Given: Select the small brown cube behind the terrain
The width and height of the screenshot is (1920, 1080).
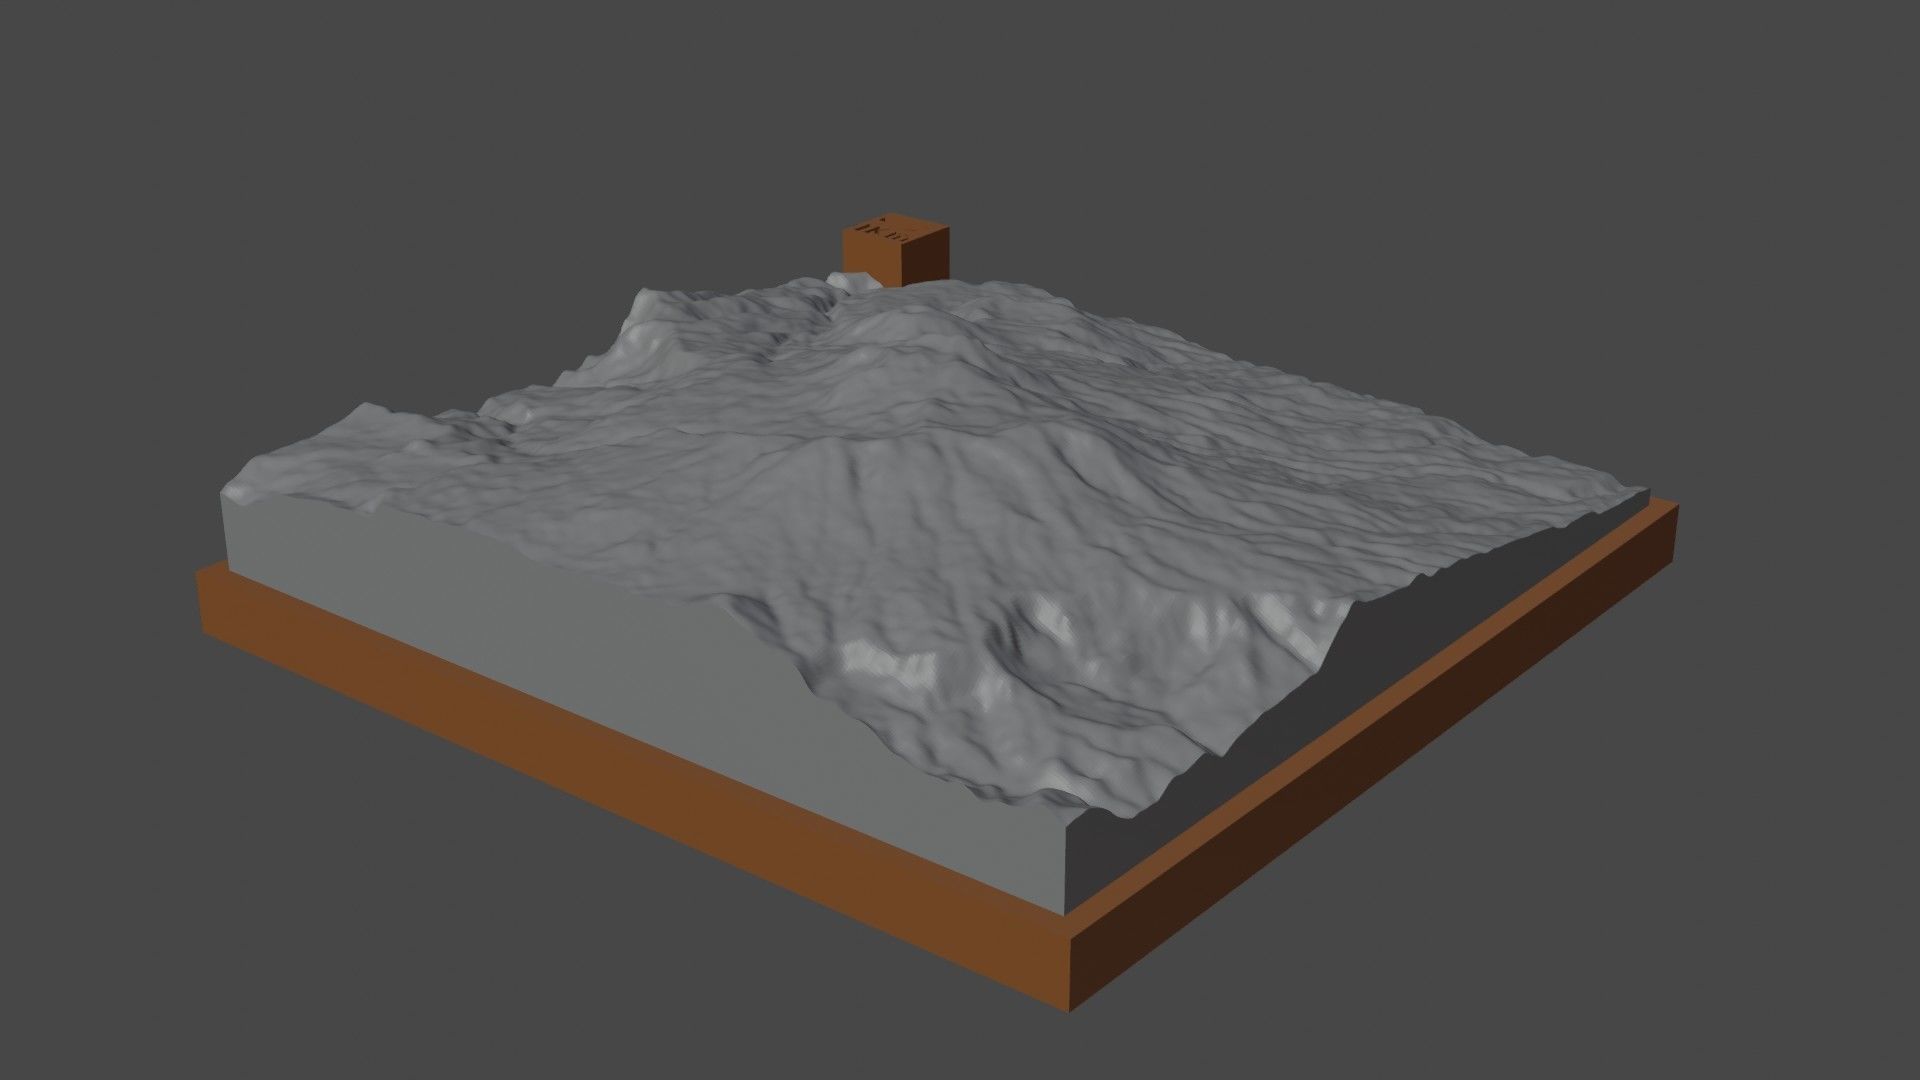Looking at the screenshot, I should point(894,250).
